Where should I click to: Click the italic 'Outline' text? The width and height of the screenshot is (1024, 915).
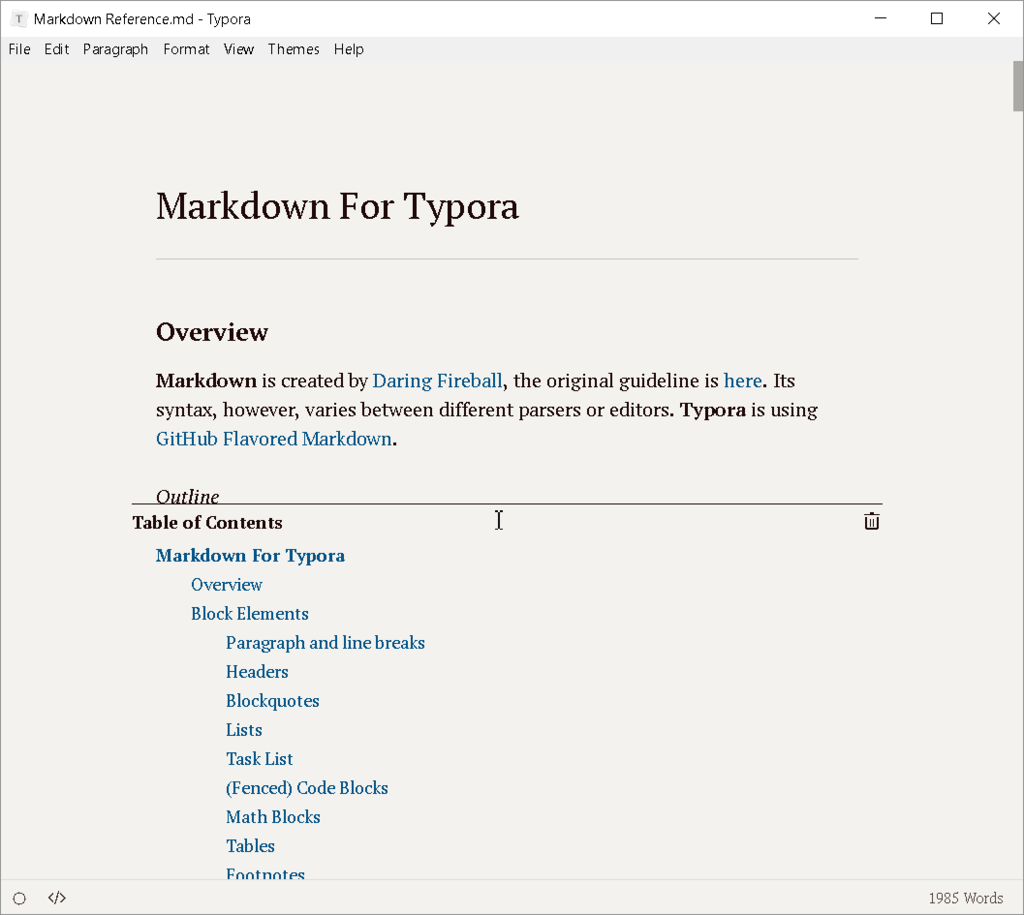click(x=187, y=496)
